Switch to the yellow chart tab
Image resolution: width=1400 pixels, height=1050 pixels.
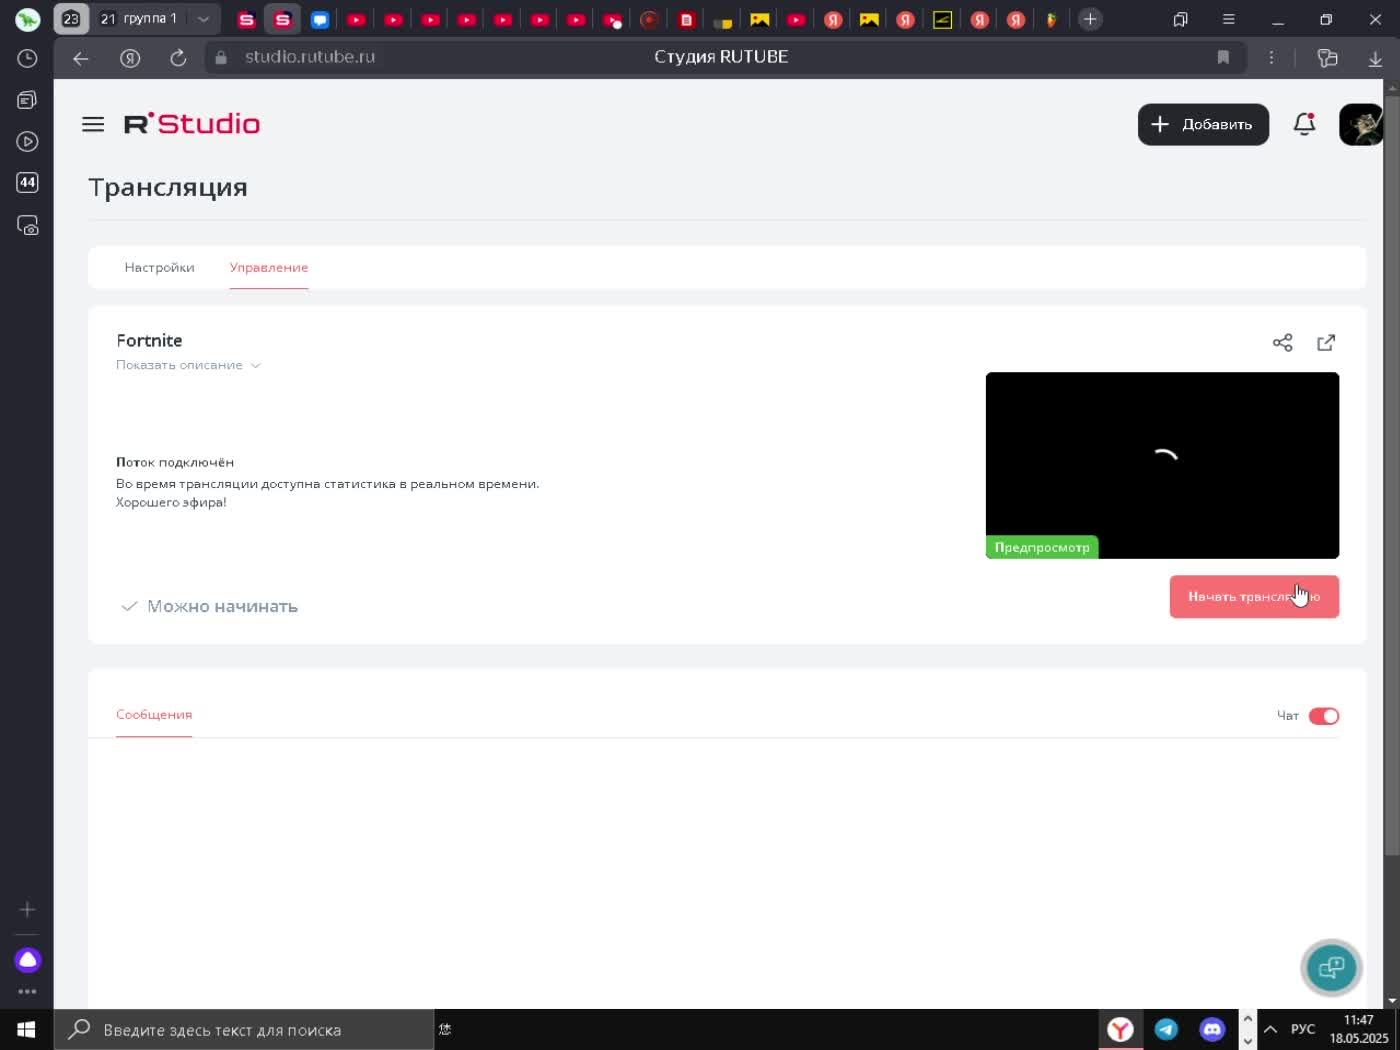(941, 19)
